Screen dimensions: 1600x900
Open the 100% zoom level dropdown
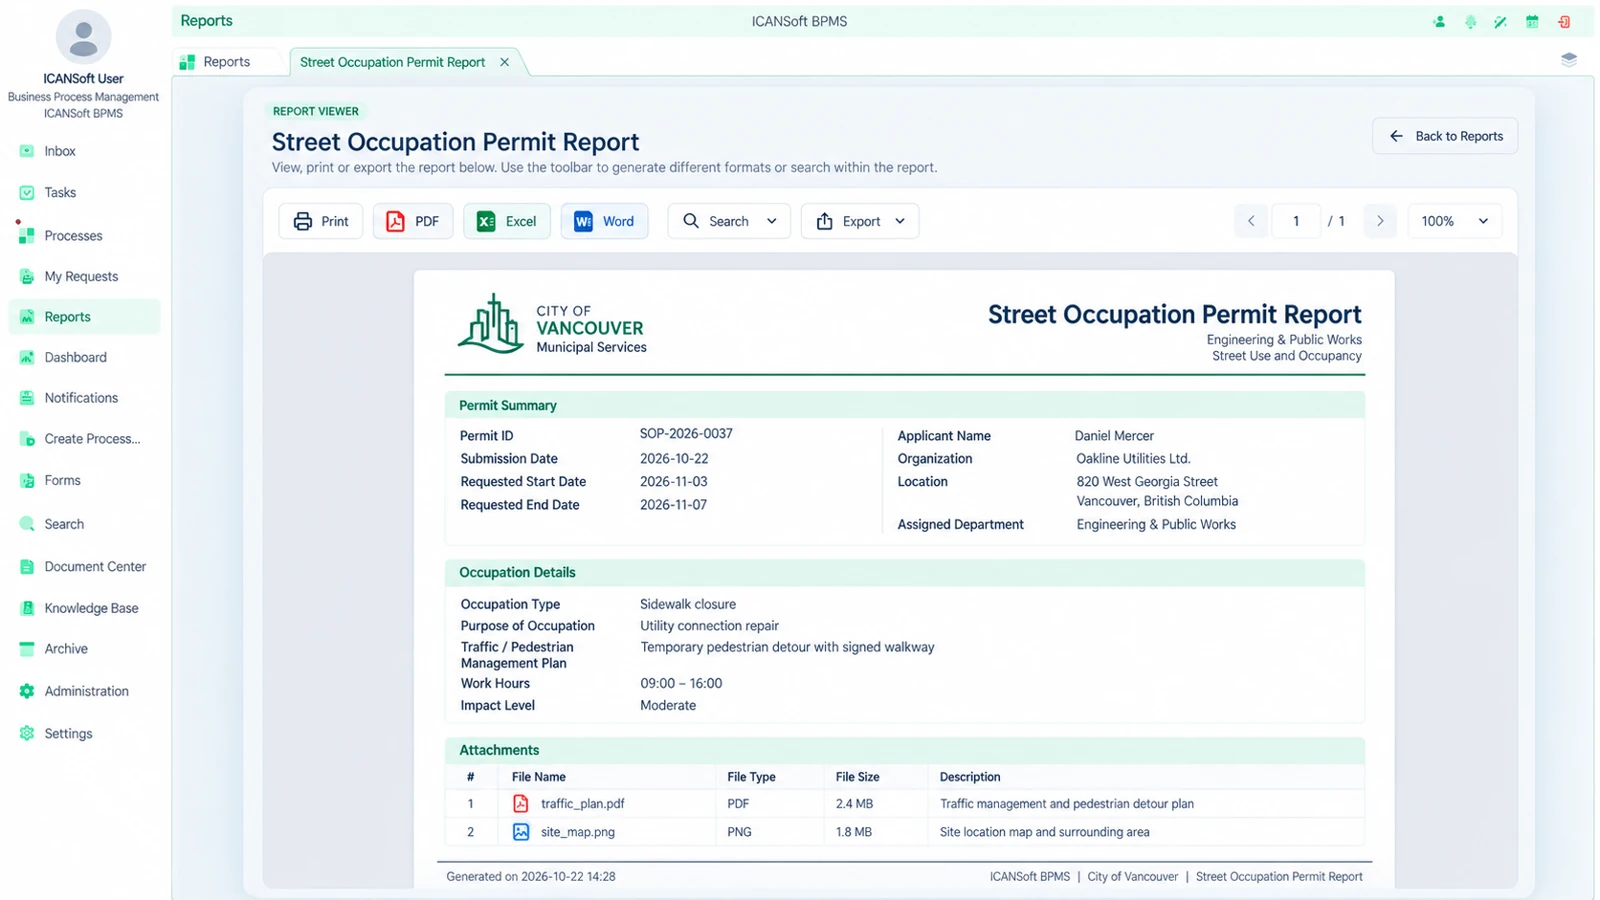coord(1455,221)
